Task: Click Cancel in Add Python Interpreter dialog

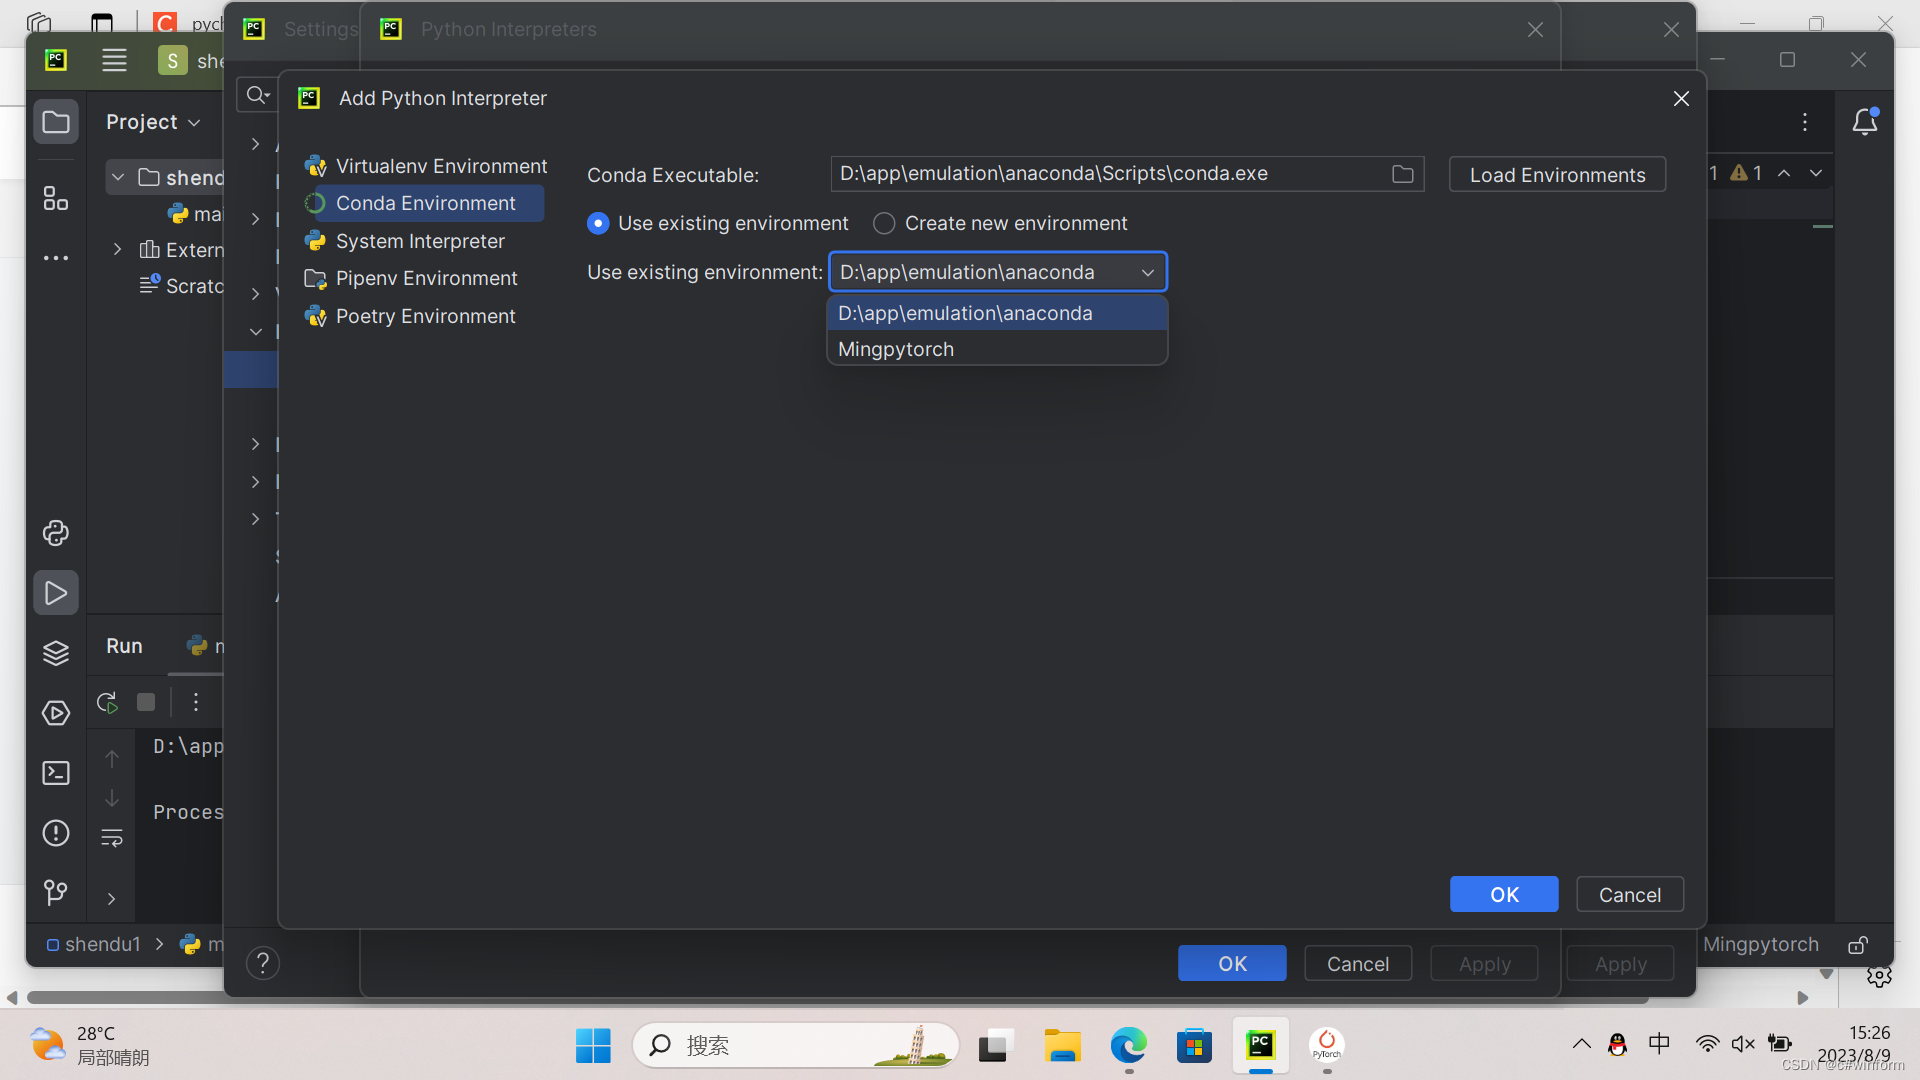Action: [x=1629, y=894]
